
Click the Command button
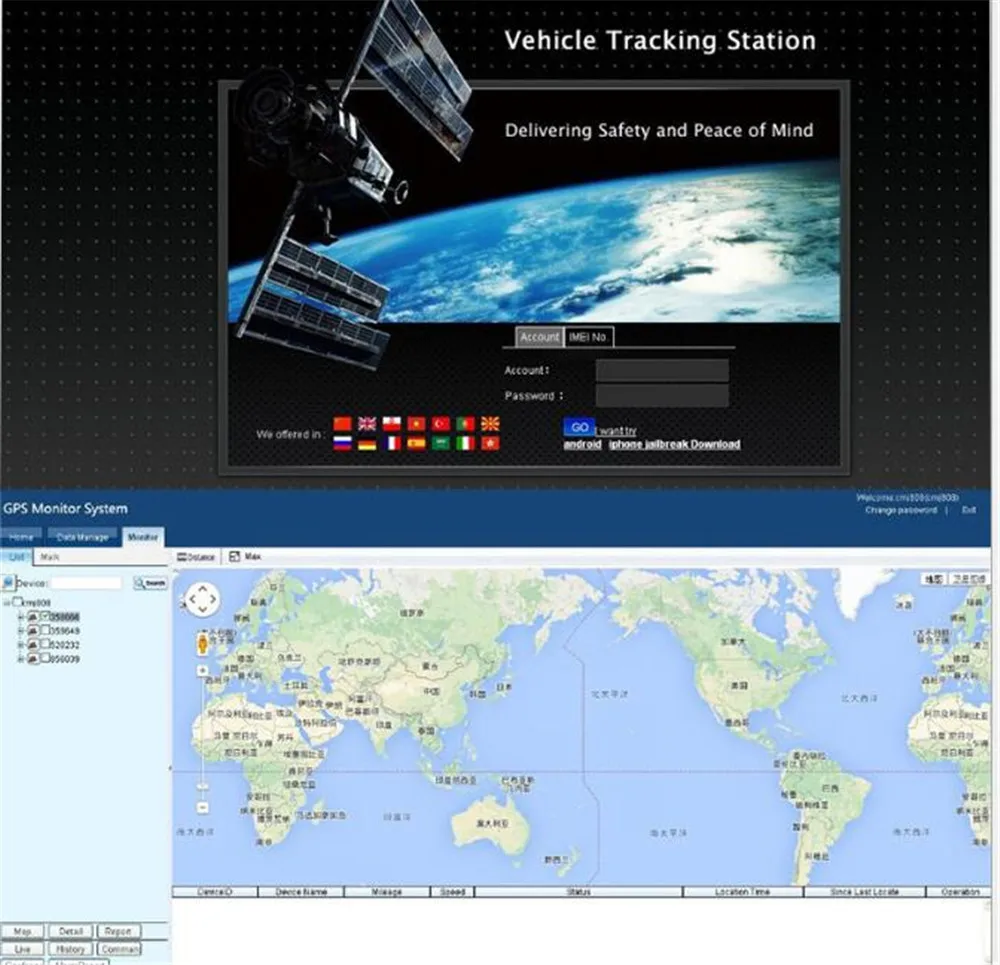(x=119, y=949)
